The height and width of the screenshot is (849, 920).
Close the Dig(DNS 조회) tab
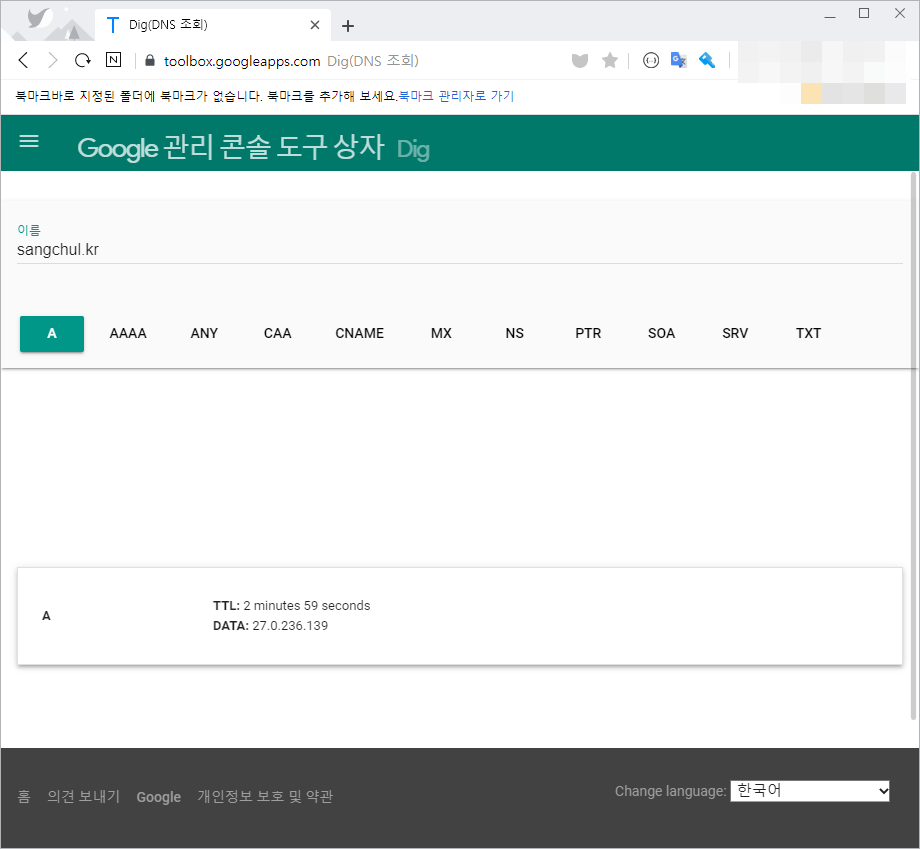[x=315, y=25]
